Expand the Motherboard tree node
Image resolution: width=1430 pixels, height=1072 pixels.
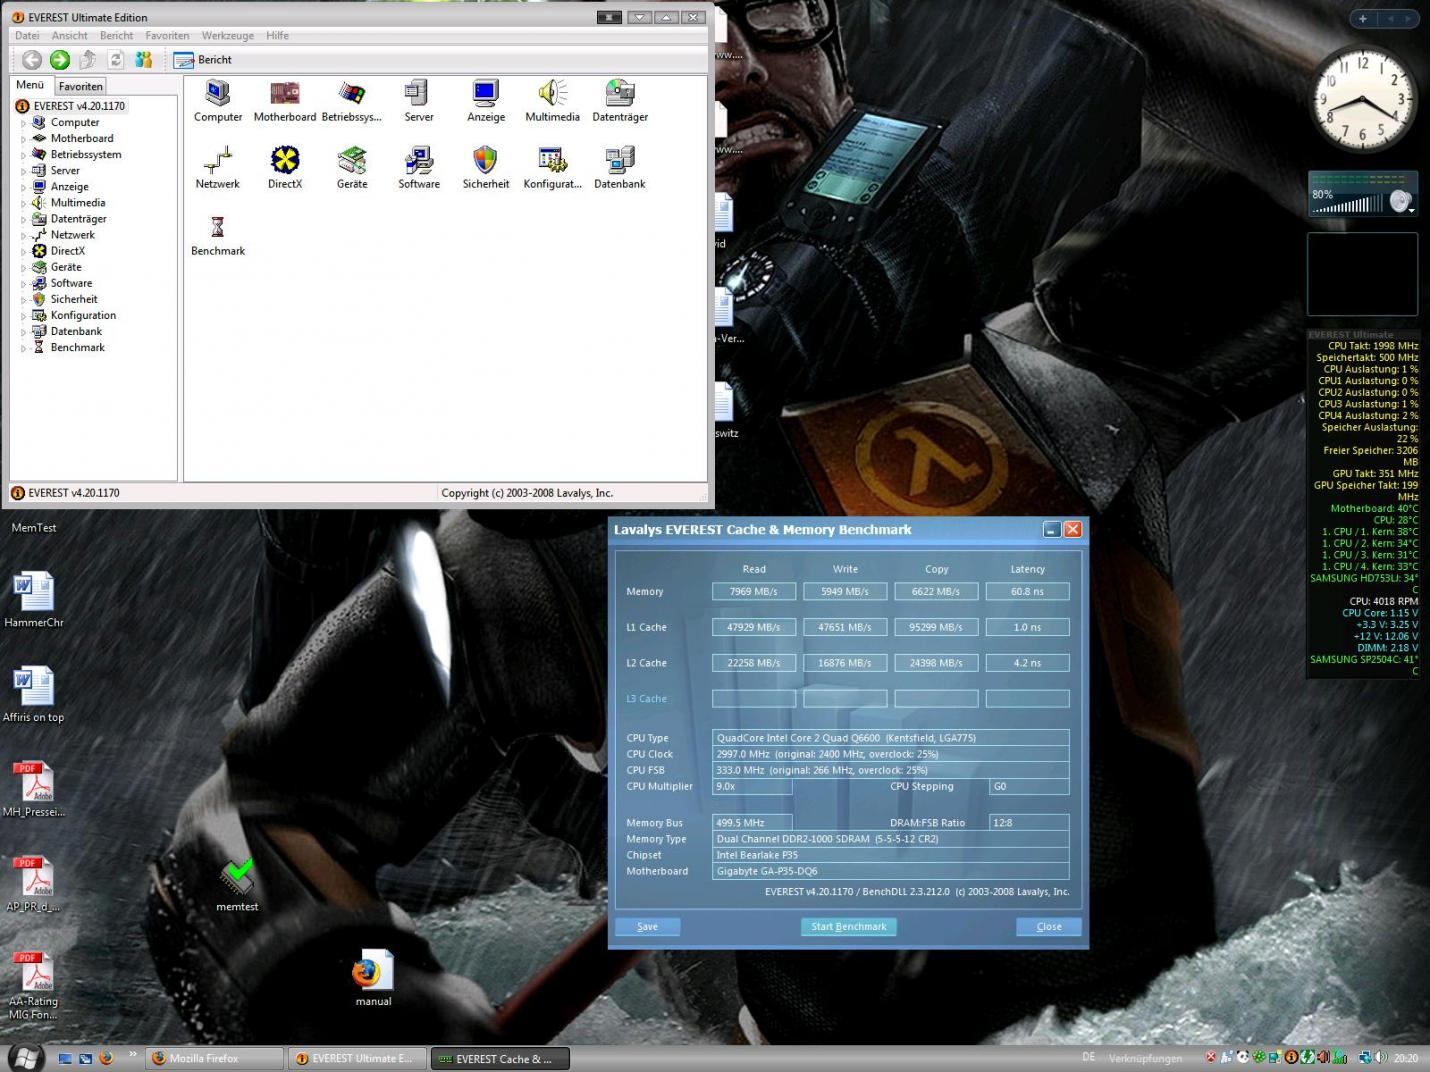(x=24, y=139)
